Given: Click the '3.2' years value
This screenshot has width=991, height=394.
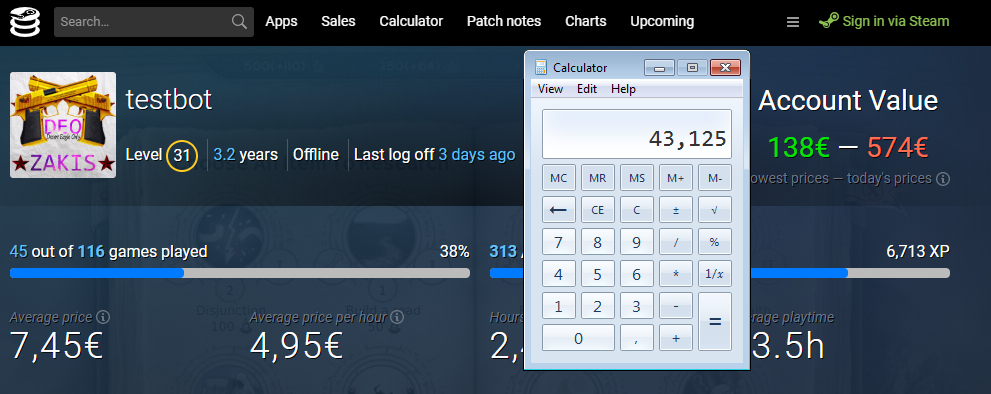Looking at the screenshot, I should coord(223,154).
